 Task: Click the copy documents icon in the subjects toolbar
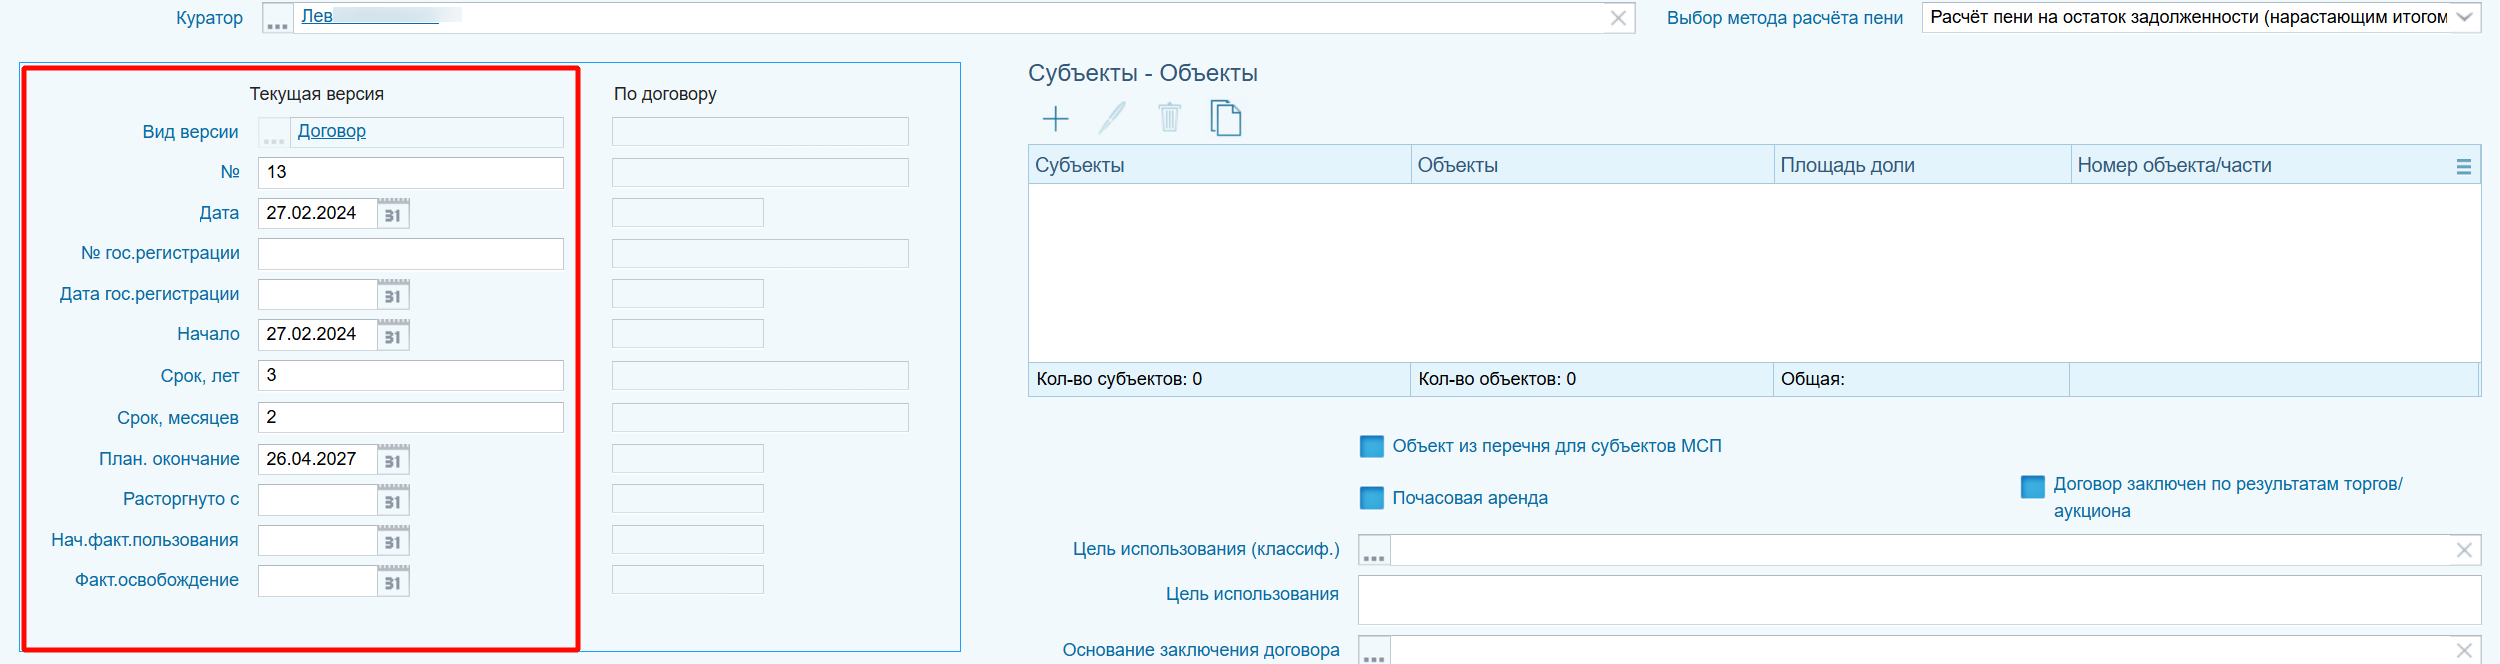click(x=1225, y=118)
